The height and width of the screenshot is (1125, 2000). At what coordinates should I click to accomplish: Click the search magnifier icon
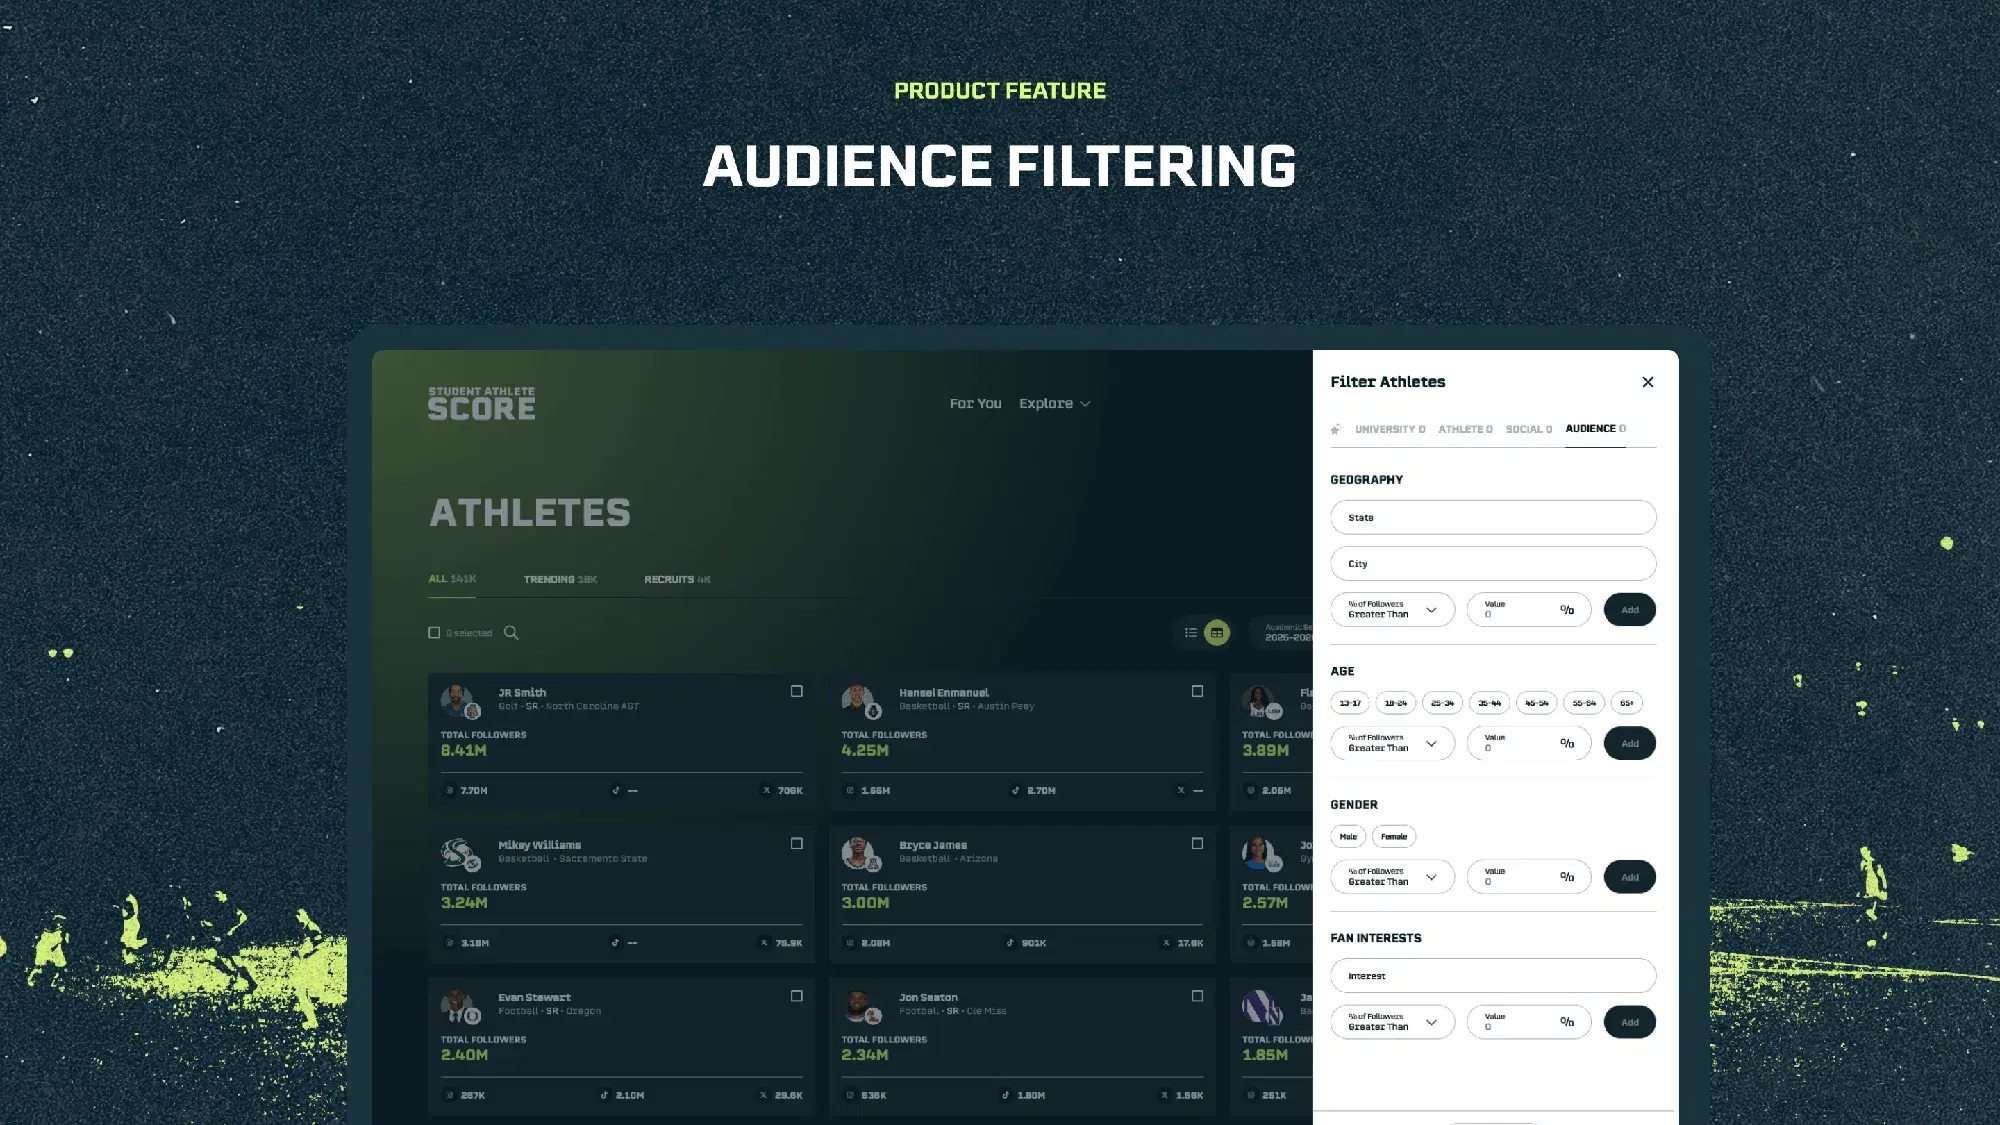511,632
